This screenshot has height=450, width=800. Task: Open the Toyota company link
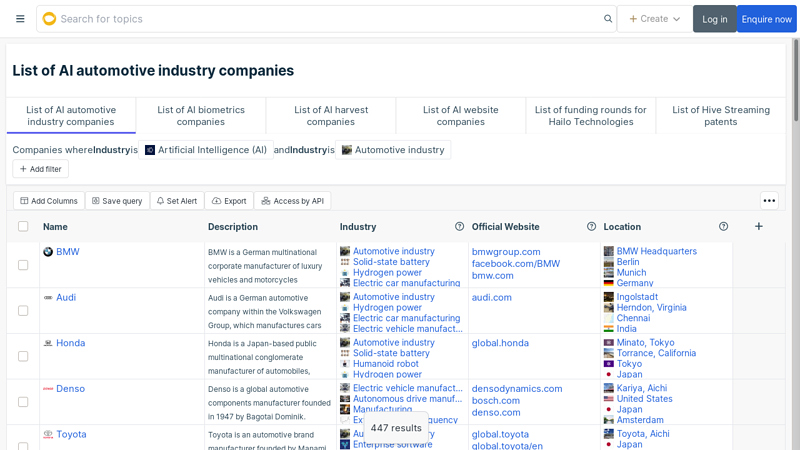coord(71,434)
